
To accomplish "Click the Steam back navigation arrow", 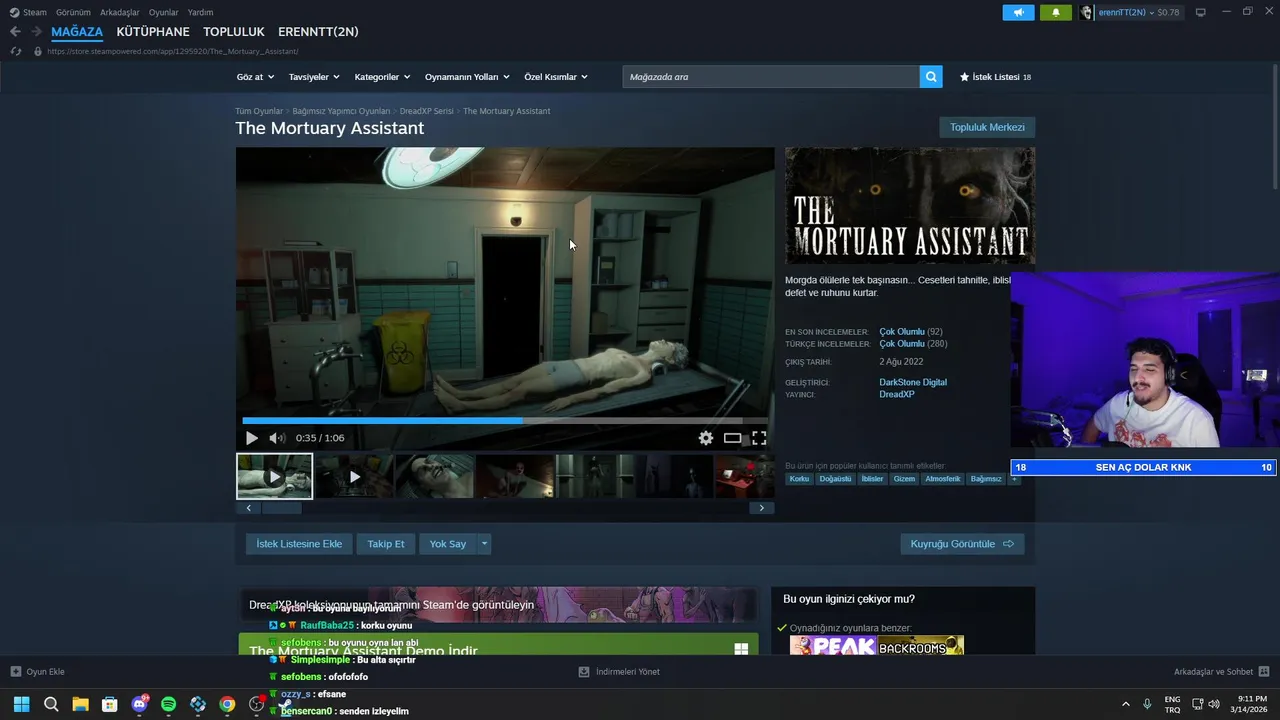I will click(15, 32).
